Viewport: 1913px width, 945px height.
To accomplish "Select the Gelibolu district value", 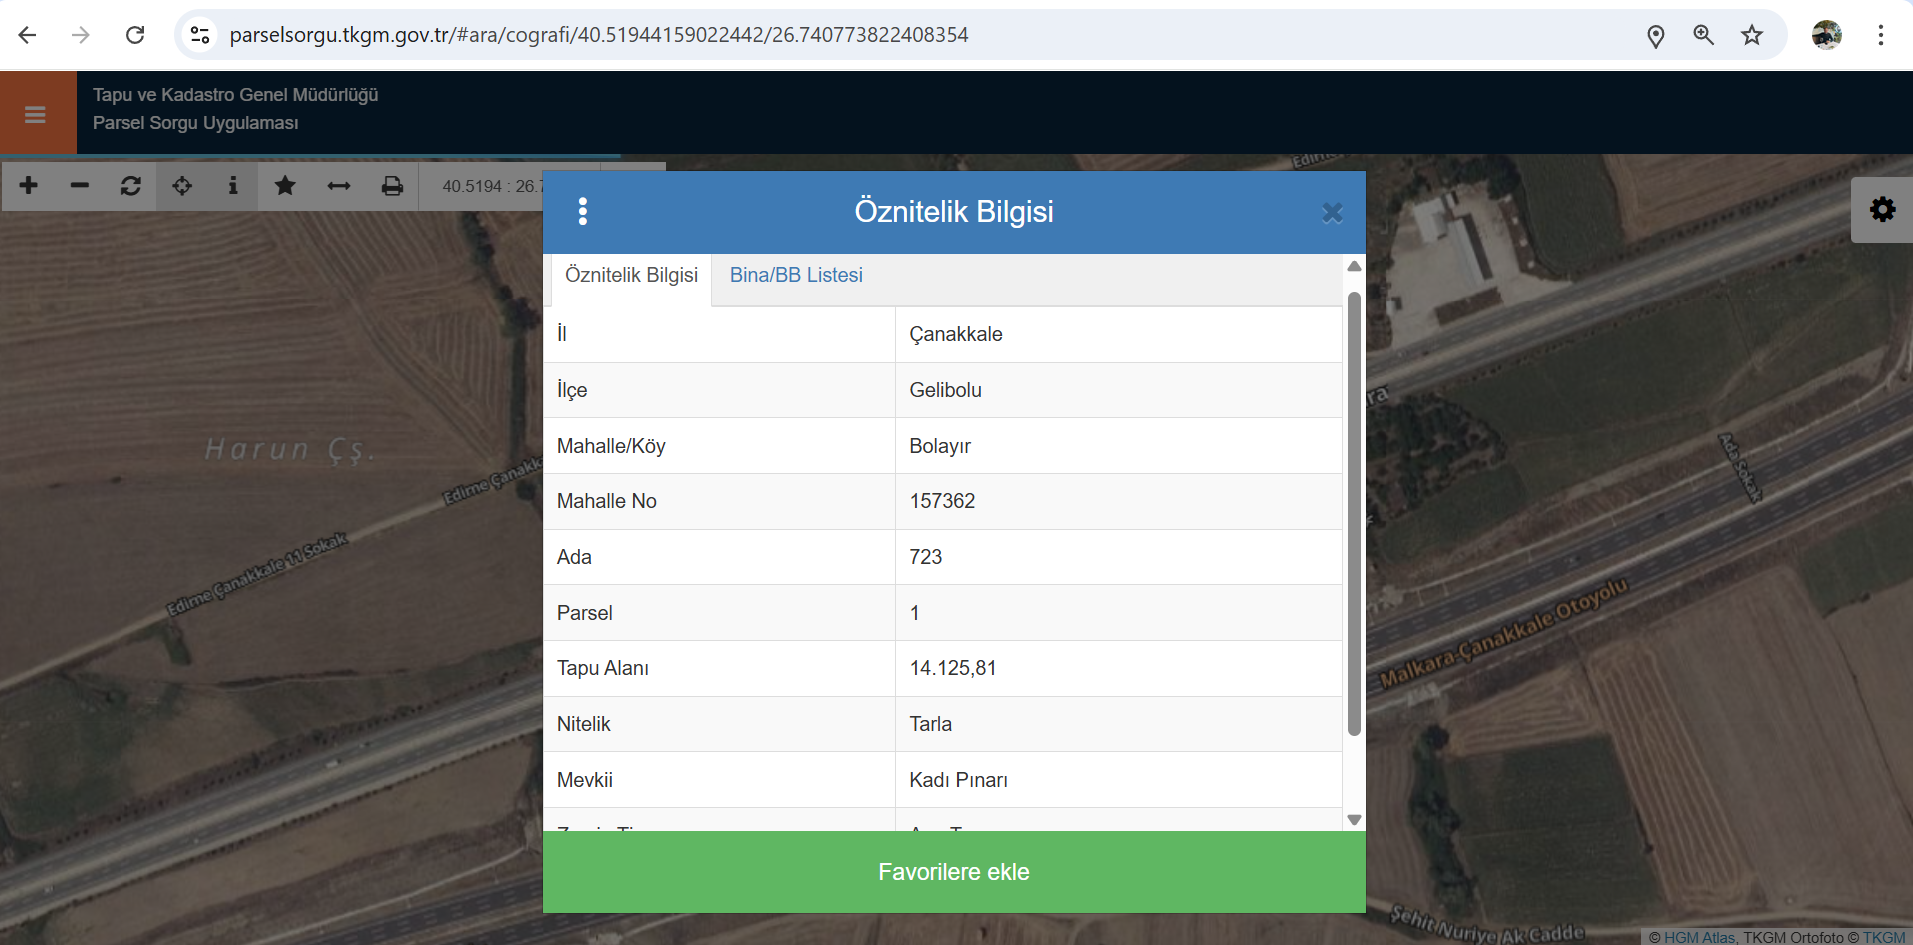I will [946, 390].
